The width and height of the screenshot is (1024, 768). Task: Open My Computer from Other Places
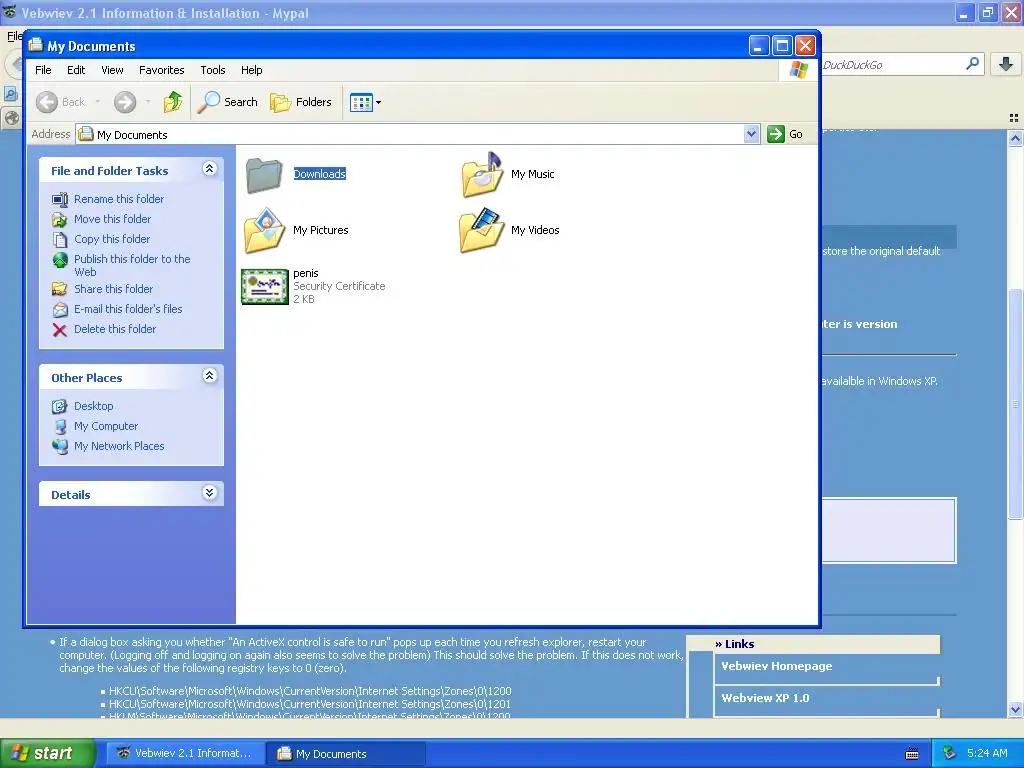[x=106, y=426]
